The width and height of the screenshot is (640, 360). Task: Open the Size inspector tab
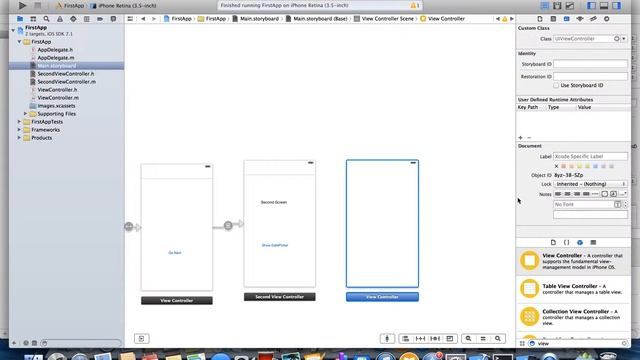pos(593,19)
